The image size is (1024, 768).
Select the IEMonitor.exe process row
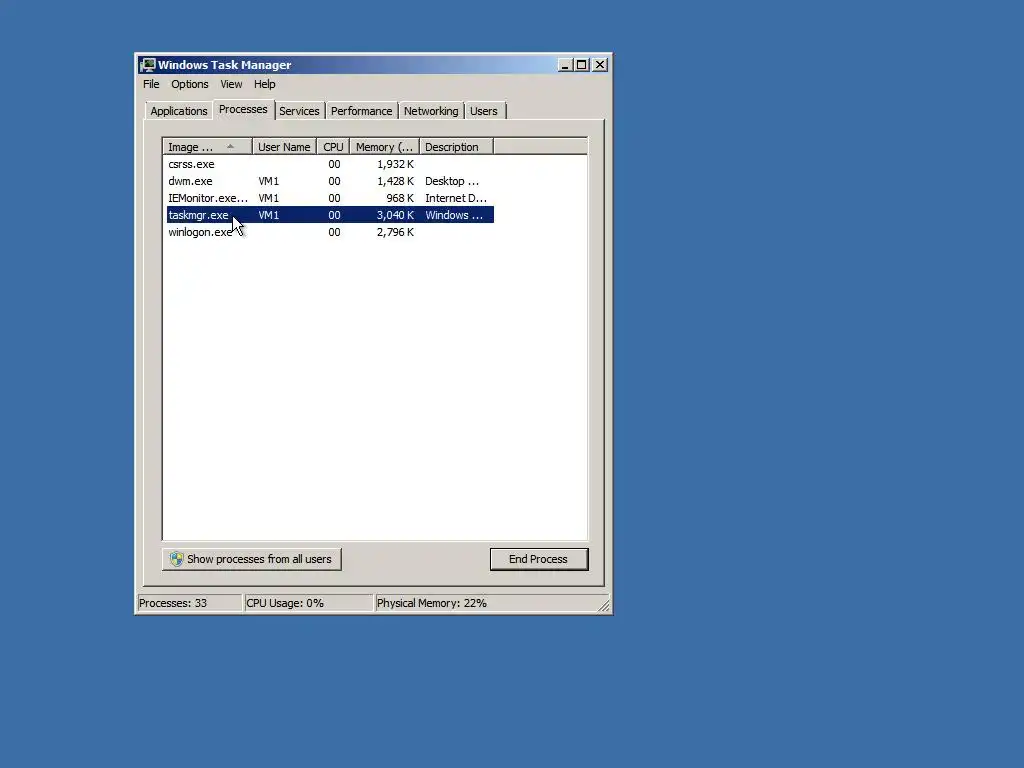coord(330,198)
